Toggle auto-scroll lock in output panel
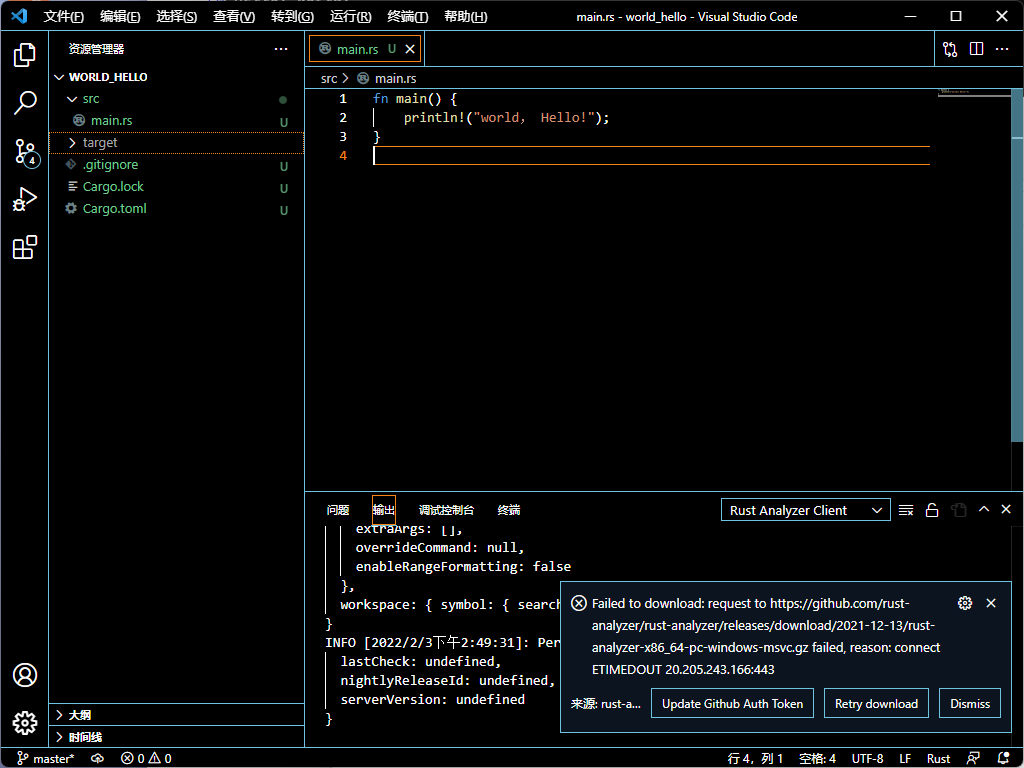The height and width of the screenshot is (768, 1024). [x=931, y=509]
